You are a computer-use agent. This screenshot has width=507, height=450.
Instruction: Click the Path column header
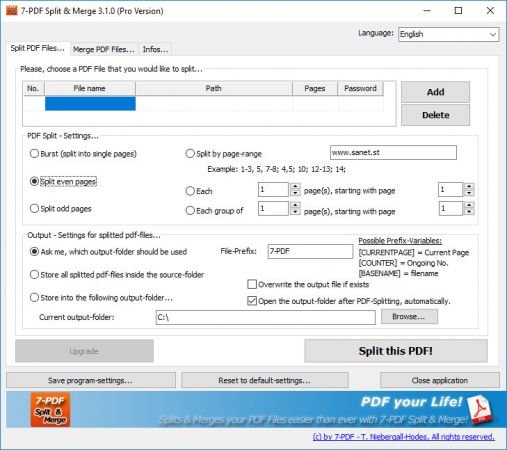point(214,89)
